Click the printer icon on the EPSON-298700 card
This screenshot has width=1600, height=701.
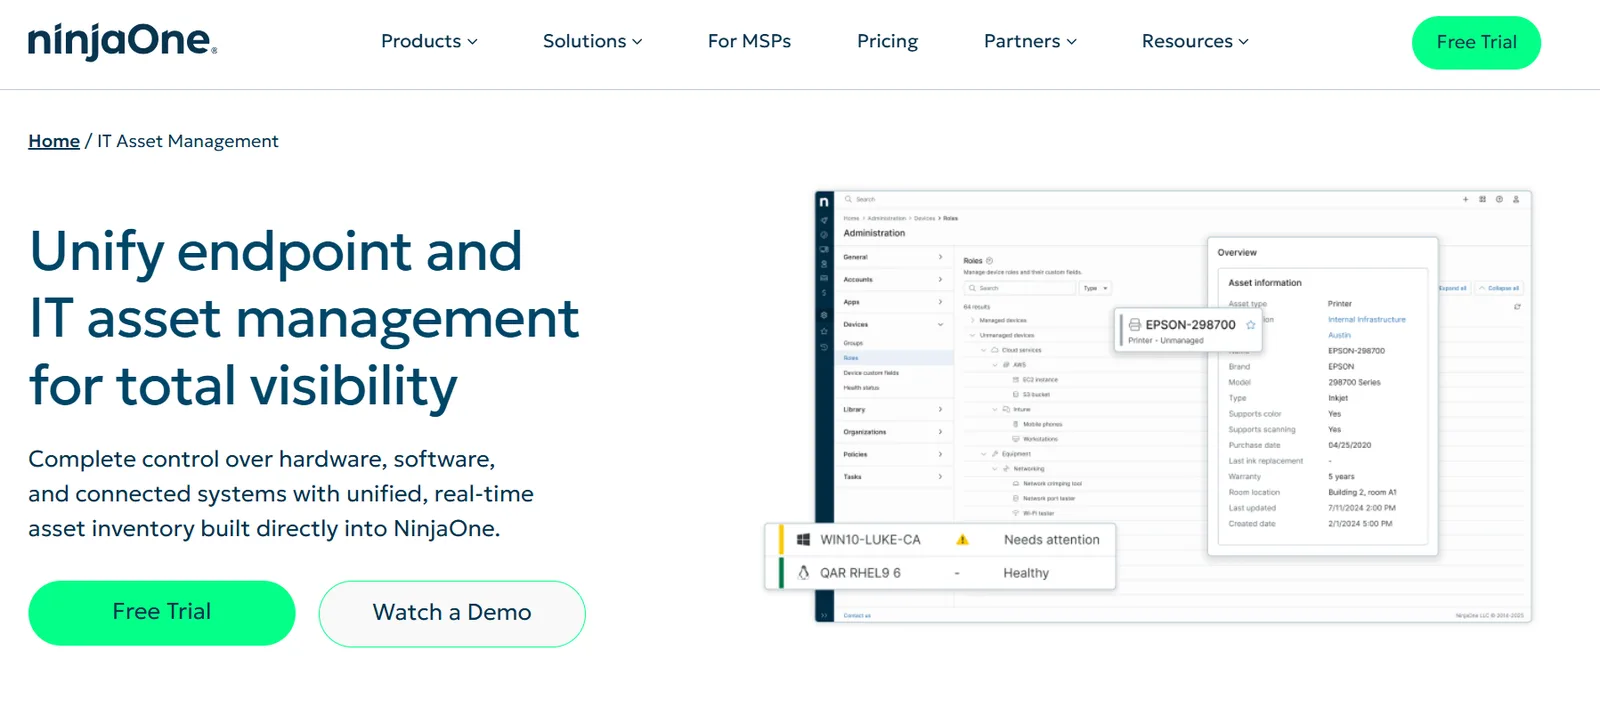[1135, 325]
